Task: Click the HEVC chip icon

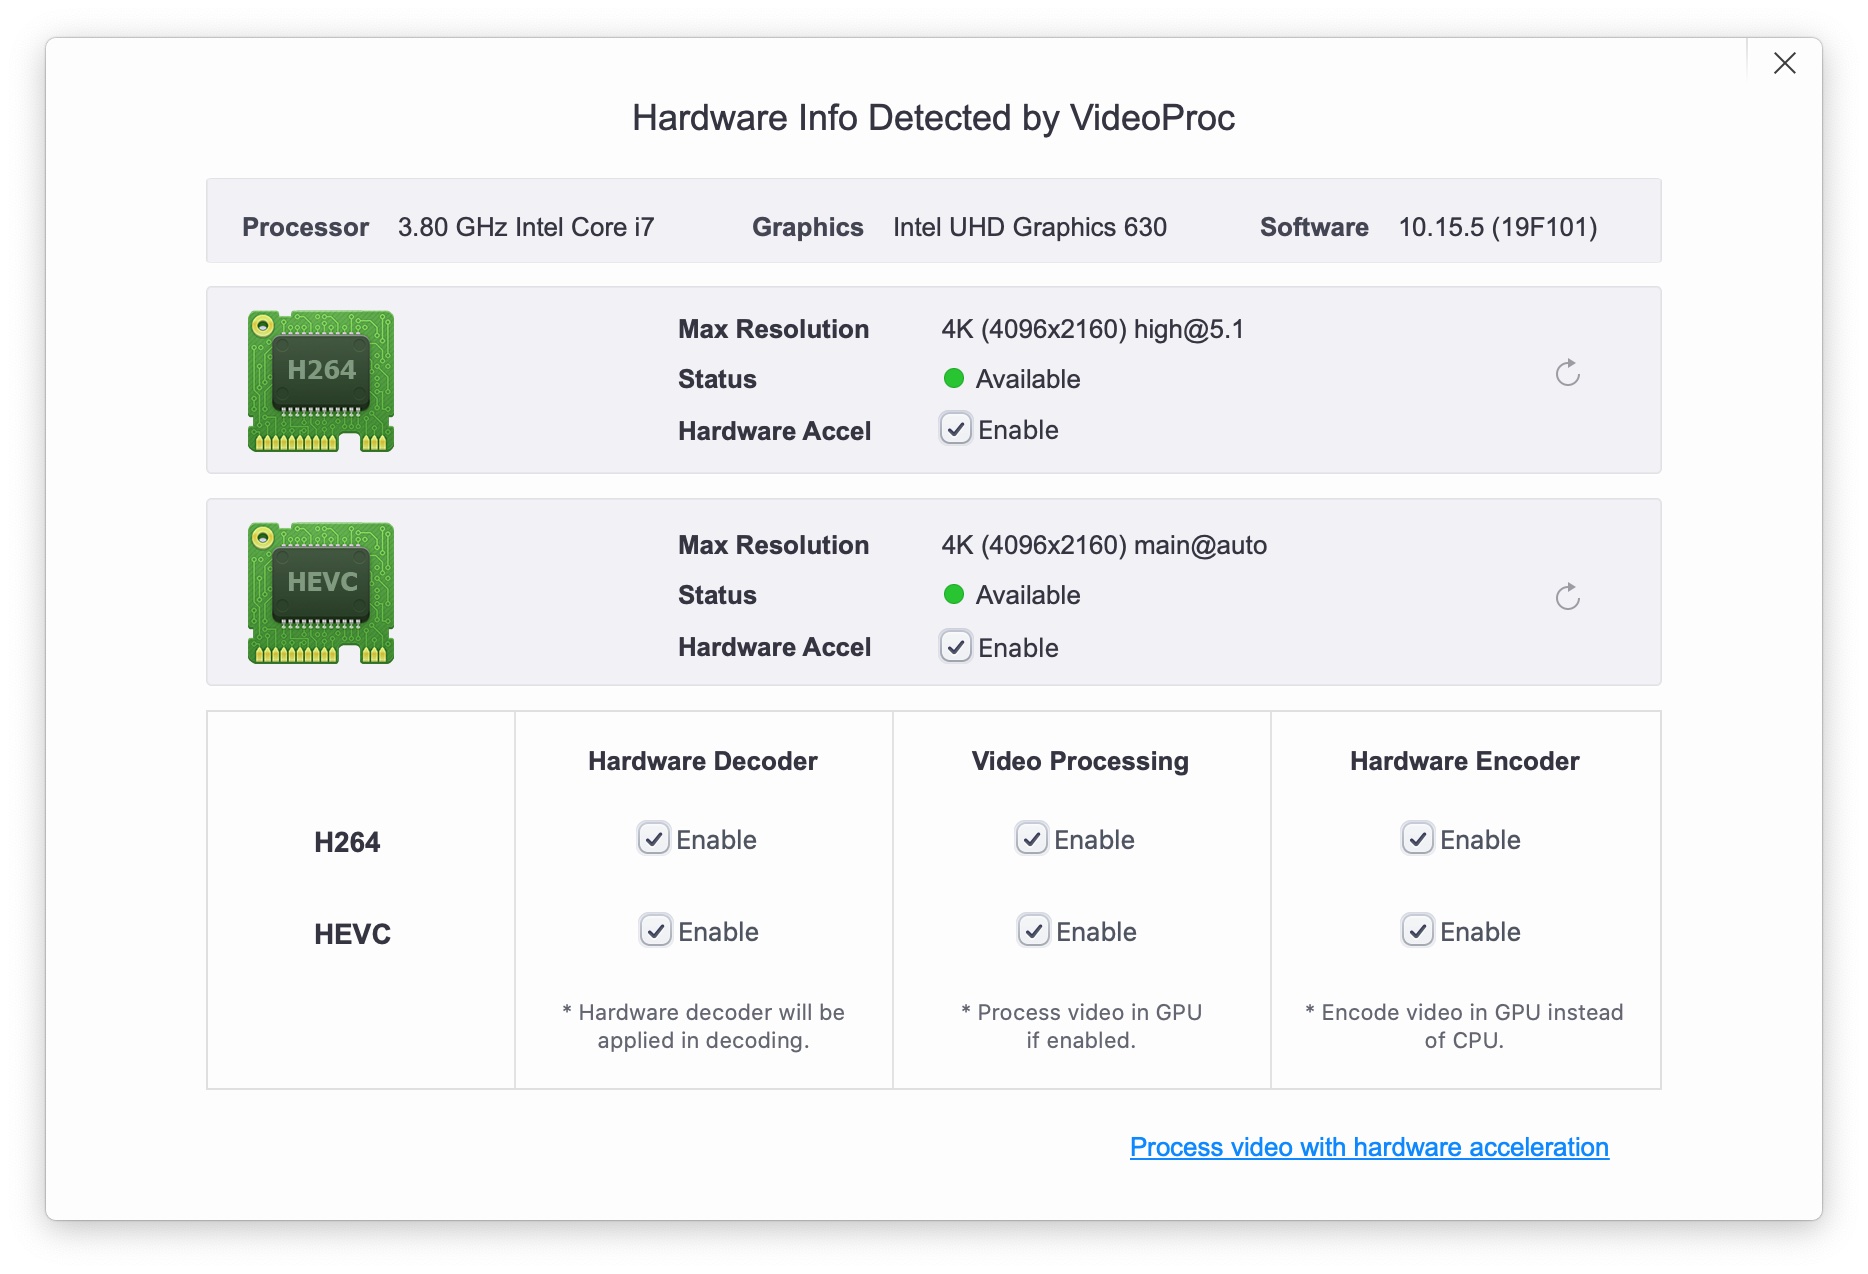Action: pyautogui.click(x=321, y=593)
